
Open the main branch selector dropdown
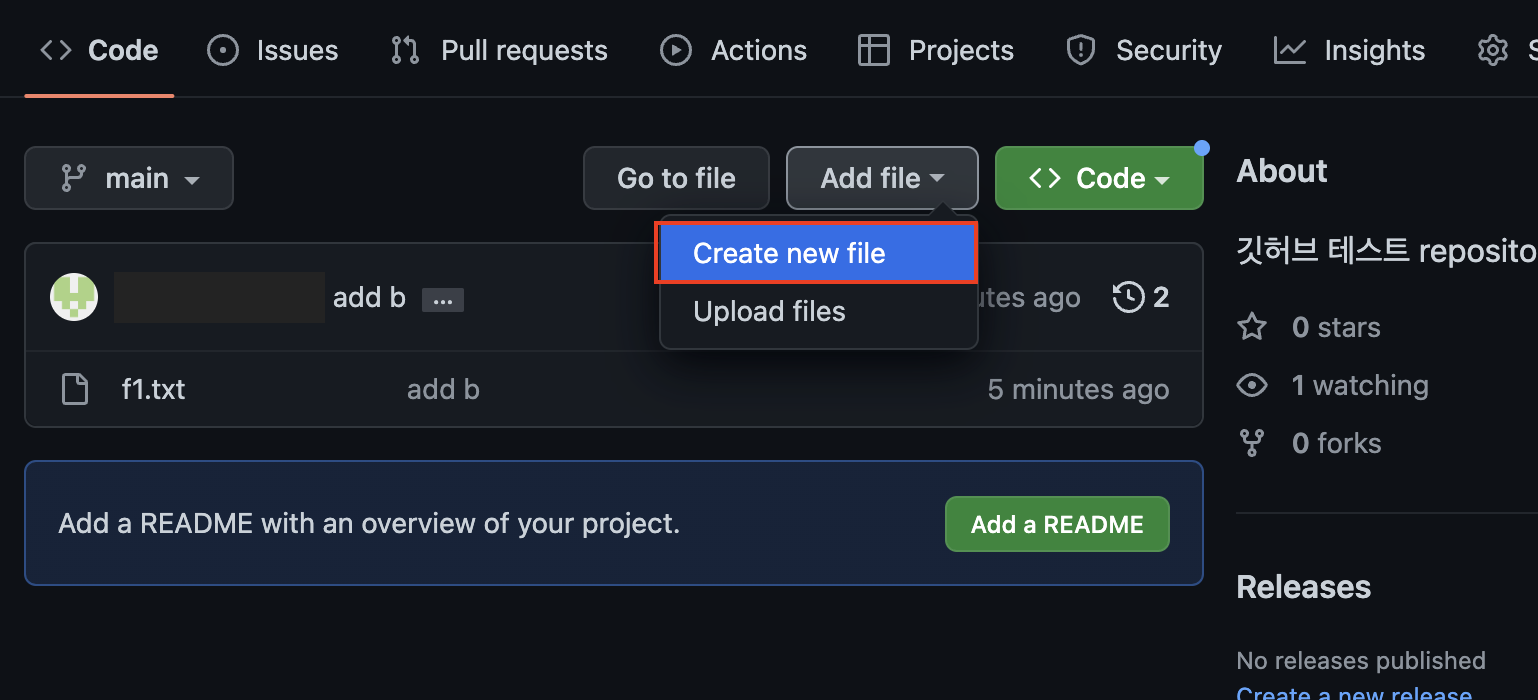coord(129,178)
